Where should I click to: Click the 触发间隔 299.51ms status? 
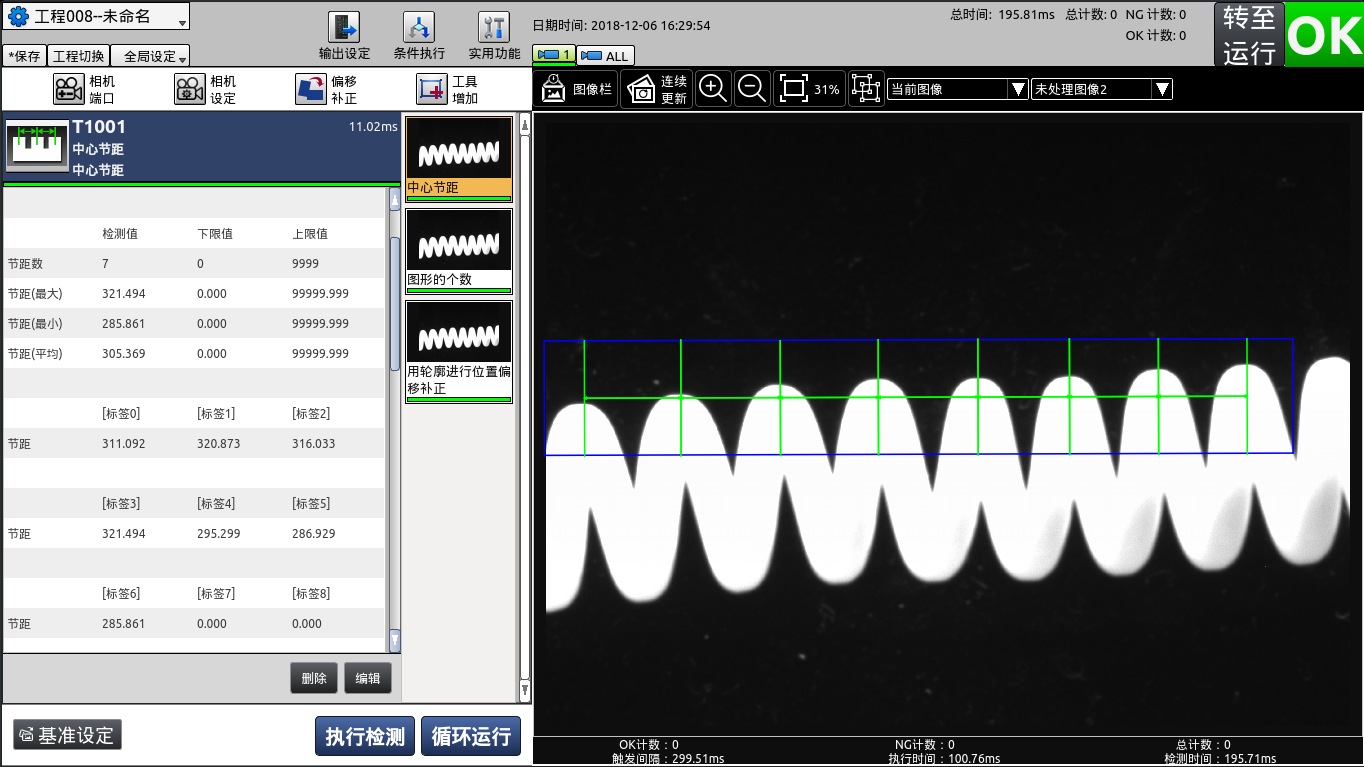click(x=668, y=759)
